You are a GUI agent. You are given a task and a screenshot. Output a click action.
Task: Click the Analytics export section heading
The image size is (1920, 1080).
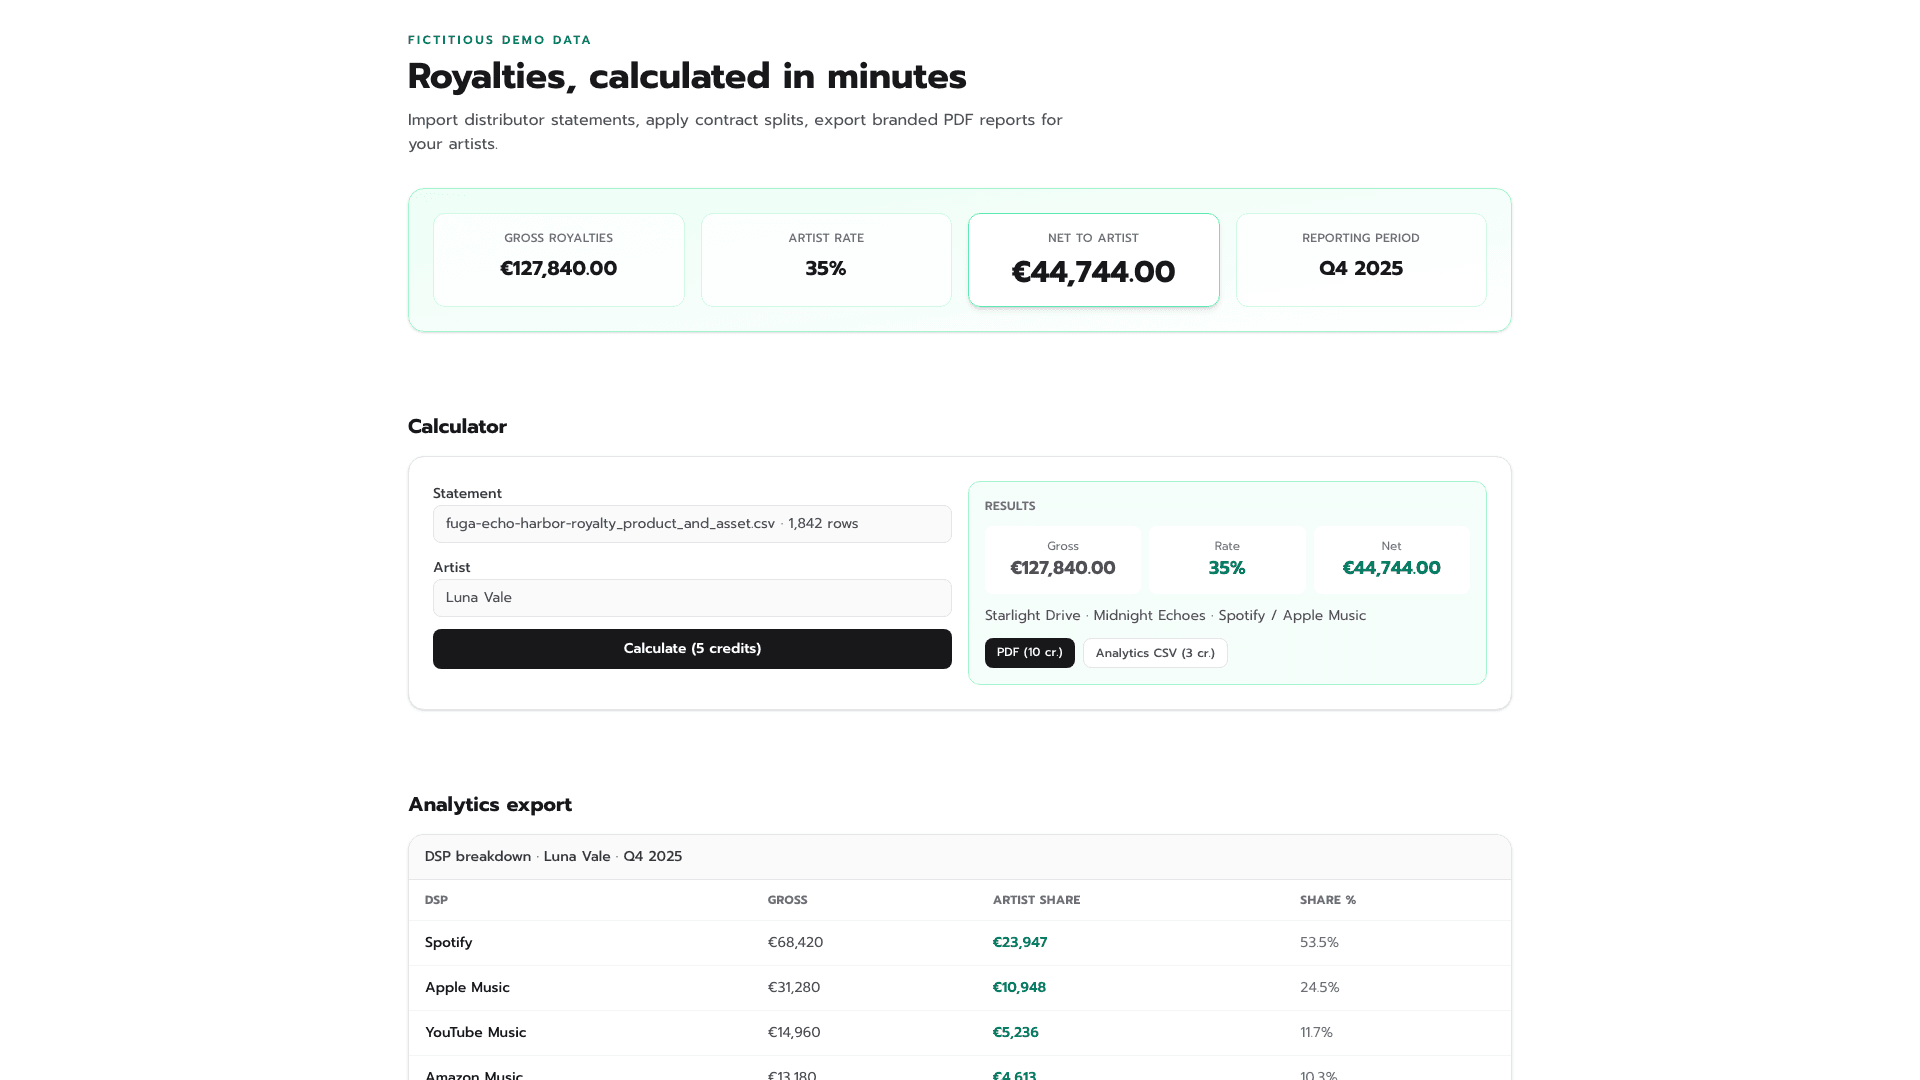point(490,805)
